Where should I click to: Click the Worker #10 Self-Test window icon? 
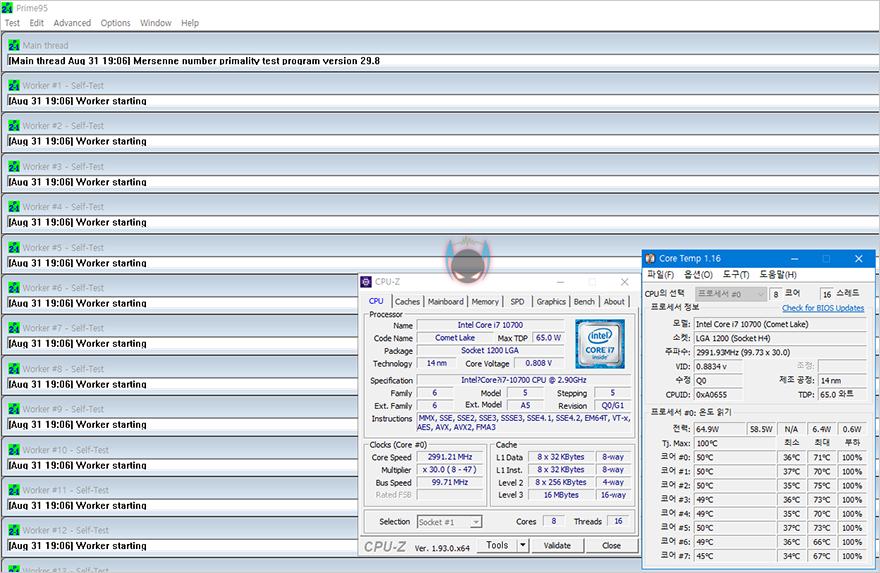14,450
